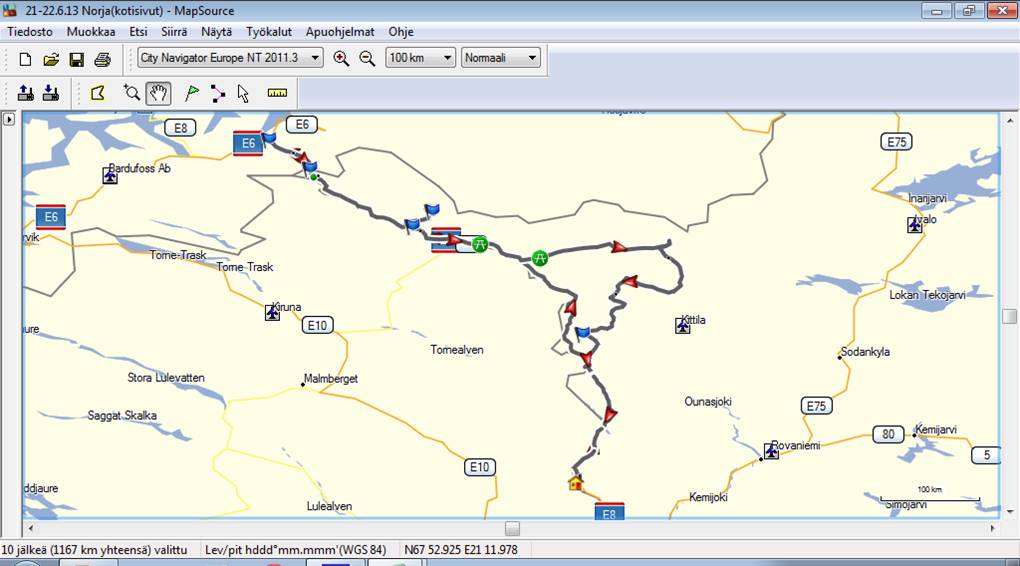The width and height of the screenshot is (1020, 566).
Task: Expand the side panel with arrow button
Action: (8, 119)
